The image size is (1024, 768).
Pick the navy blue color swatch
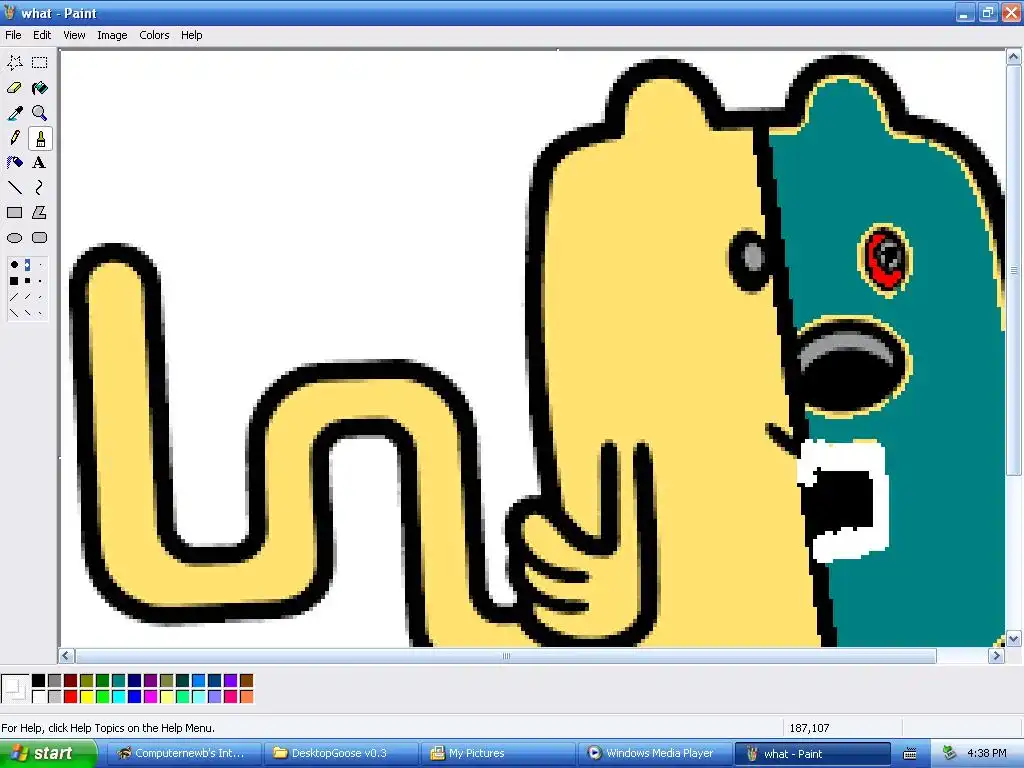point(135,680)
